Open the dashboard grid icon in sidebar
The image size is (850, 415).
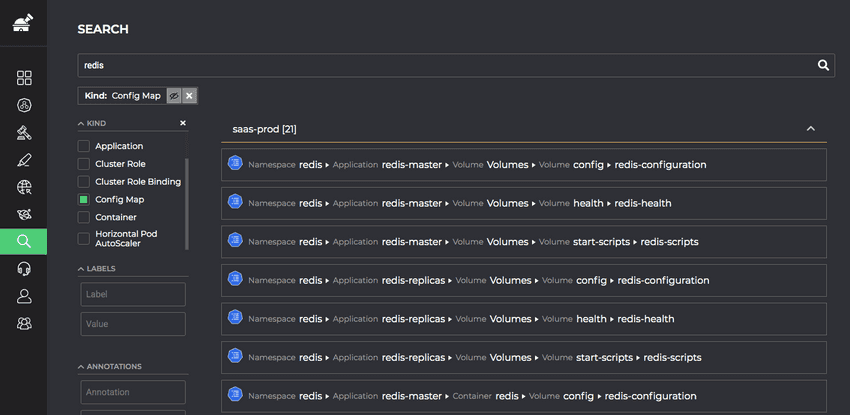coord(24,78)
